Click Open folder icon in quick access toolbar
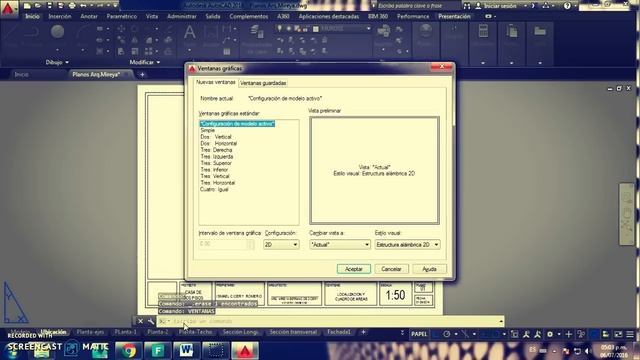 tap(38, 6)
